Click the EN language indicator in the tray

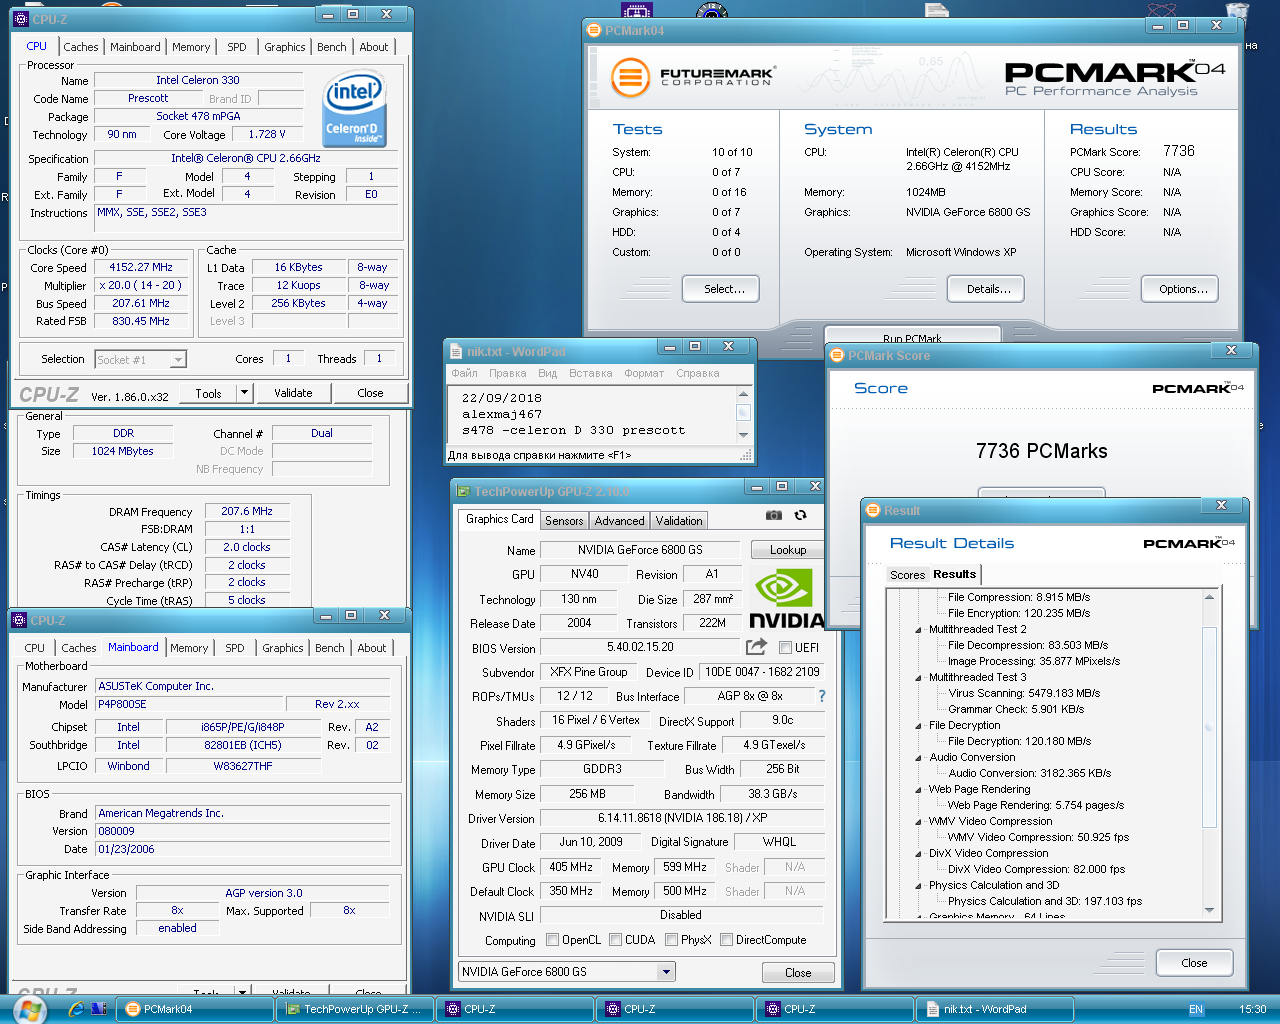tap(1196, 1009)
